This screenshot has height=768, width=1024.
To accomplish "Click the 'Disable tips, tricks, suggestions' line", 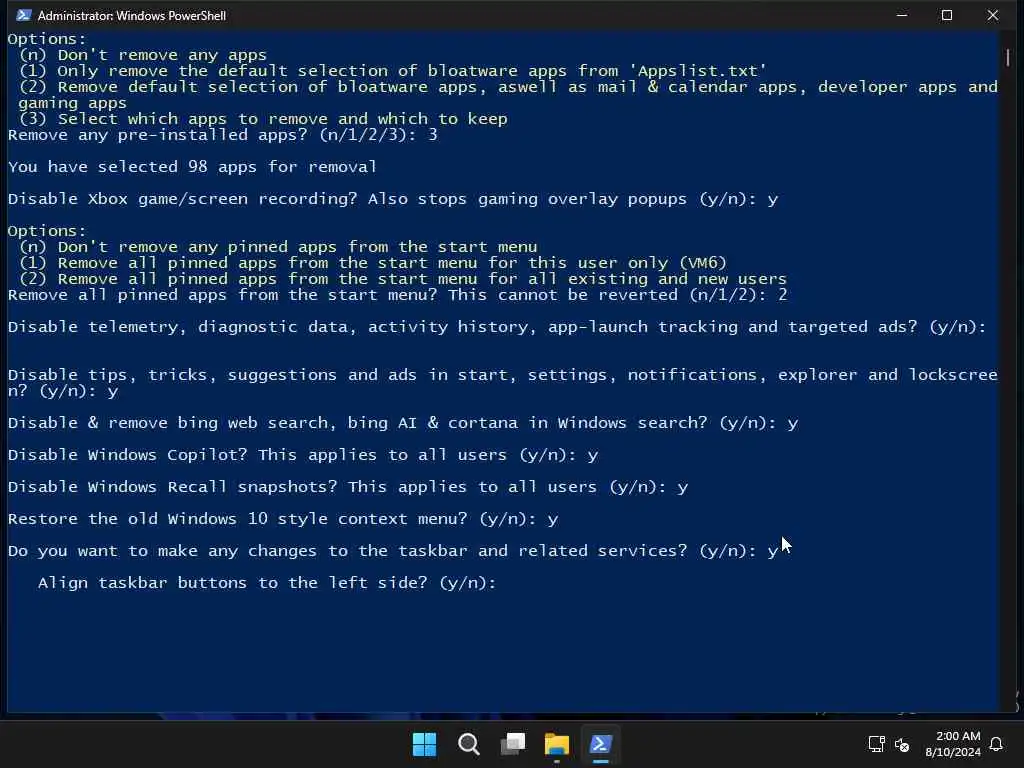I will click(x=503, y=383).
